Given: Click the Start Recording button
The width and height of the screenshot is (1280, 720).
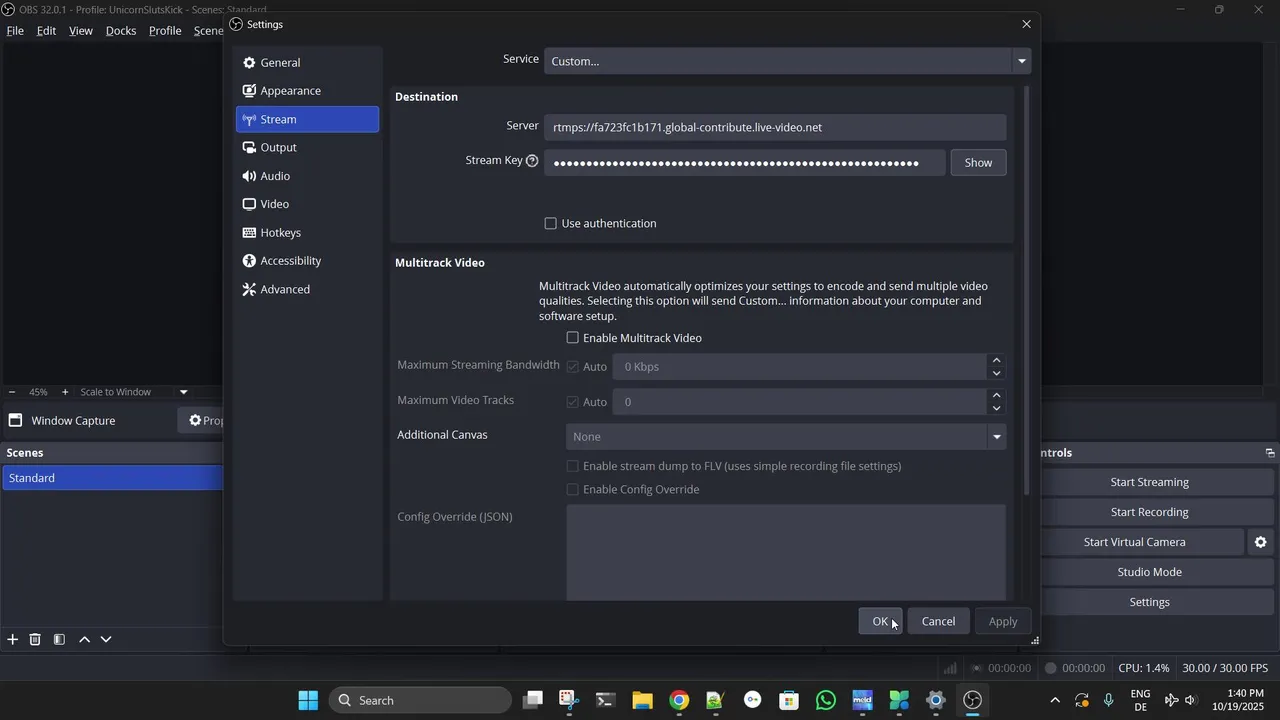Looking at the screenshot, I should coord(1149,512).
